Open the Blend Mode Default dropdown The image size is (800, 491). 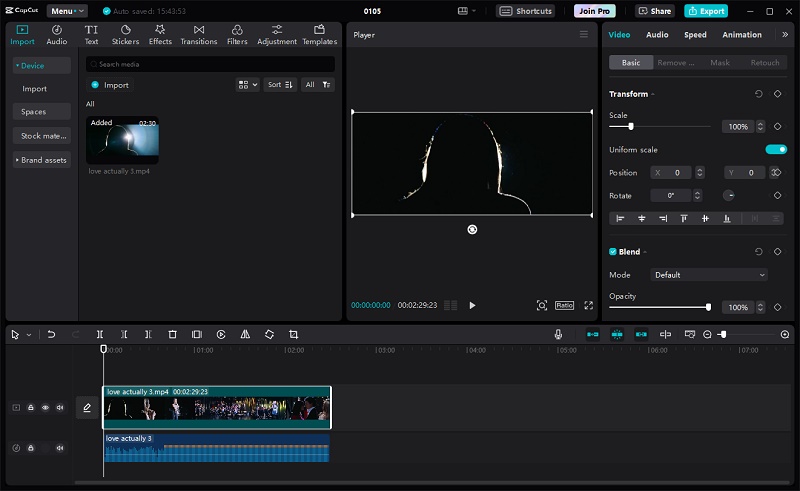pyautogui.click(x=709, y=275)
